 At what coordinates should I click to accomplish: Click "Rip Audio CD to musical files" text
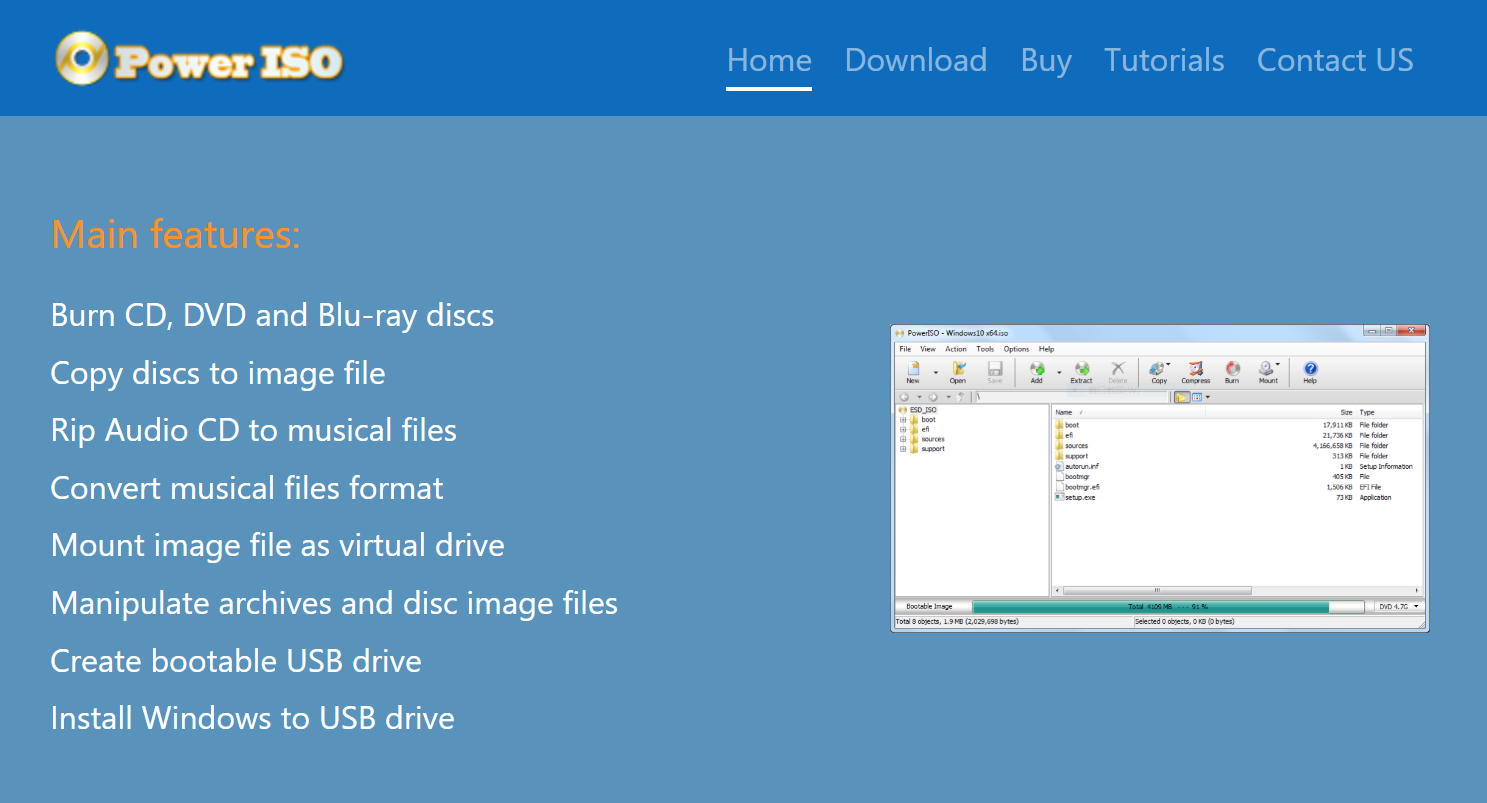(x=254, y=430)
